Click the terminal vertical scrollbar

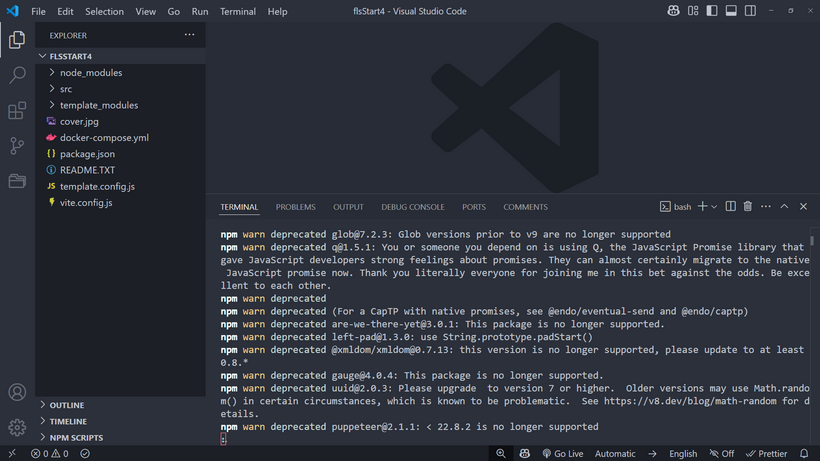click(811, 241)
